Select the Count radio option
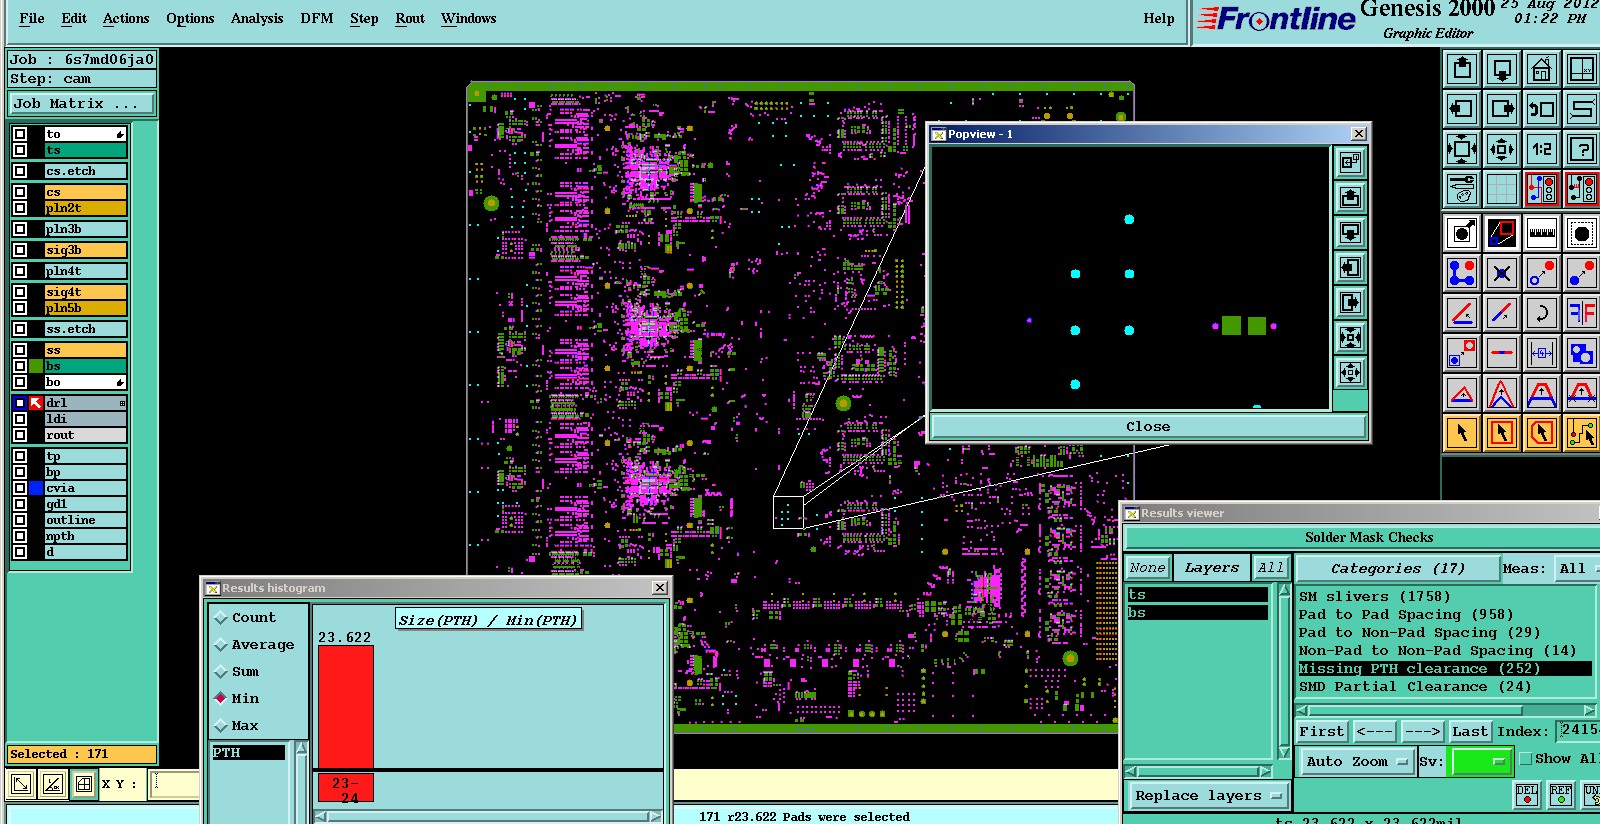Image resolution: width=1600 pixels, height=824 pixels. (221, 618)
